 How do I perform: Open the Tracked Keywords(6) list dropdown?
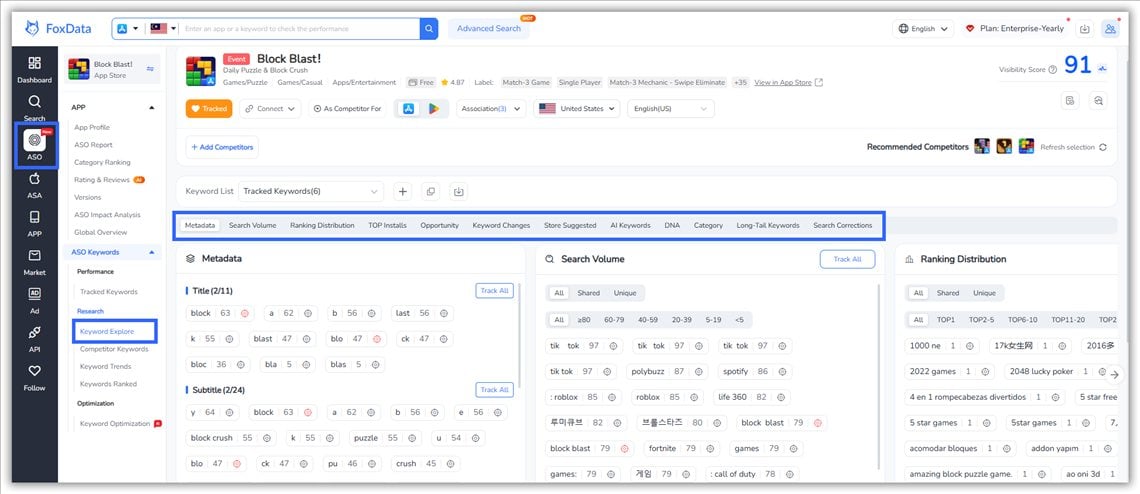point(311,191)
